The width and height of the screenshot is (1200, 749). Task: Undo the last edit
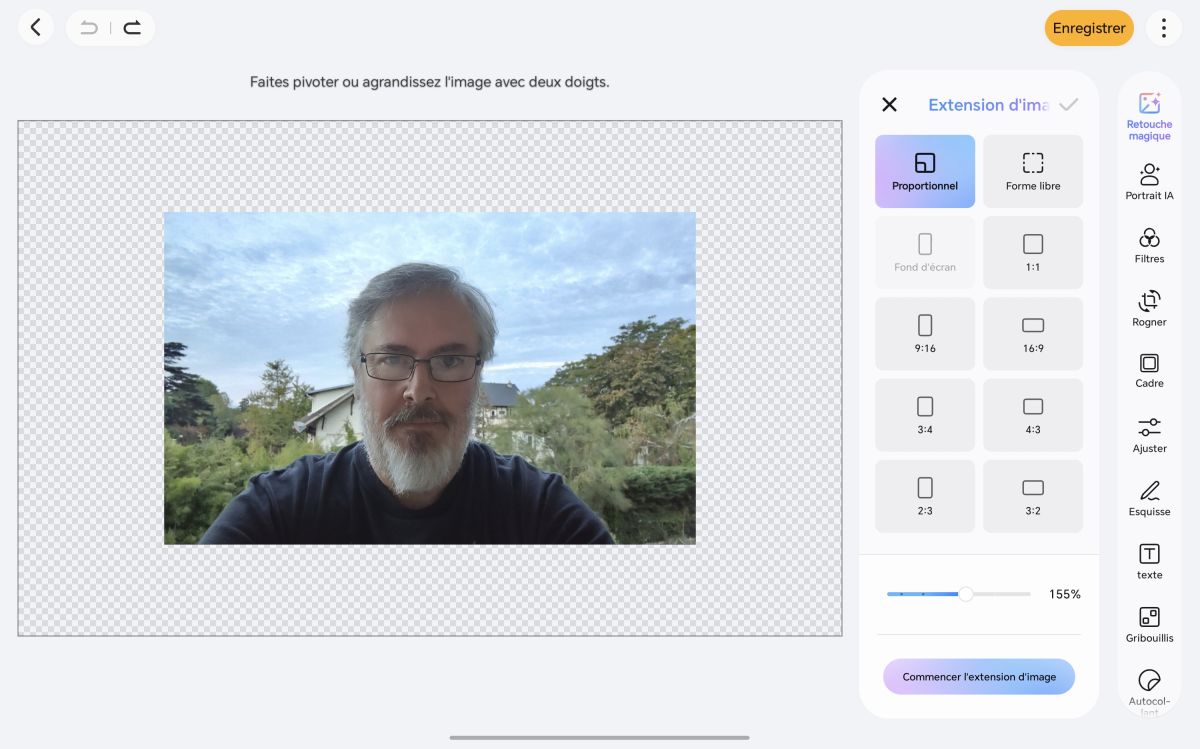click(89, 28)
